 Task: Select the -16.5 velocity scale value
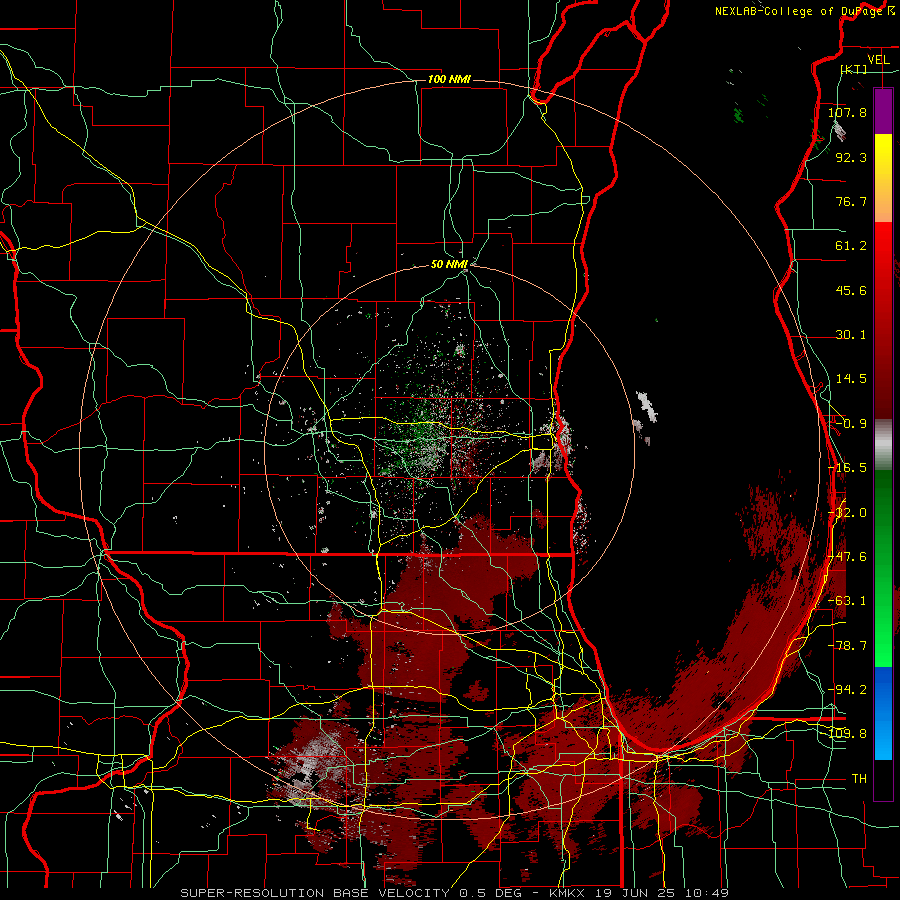(847, 468)
